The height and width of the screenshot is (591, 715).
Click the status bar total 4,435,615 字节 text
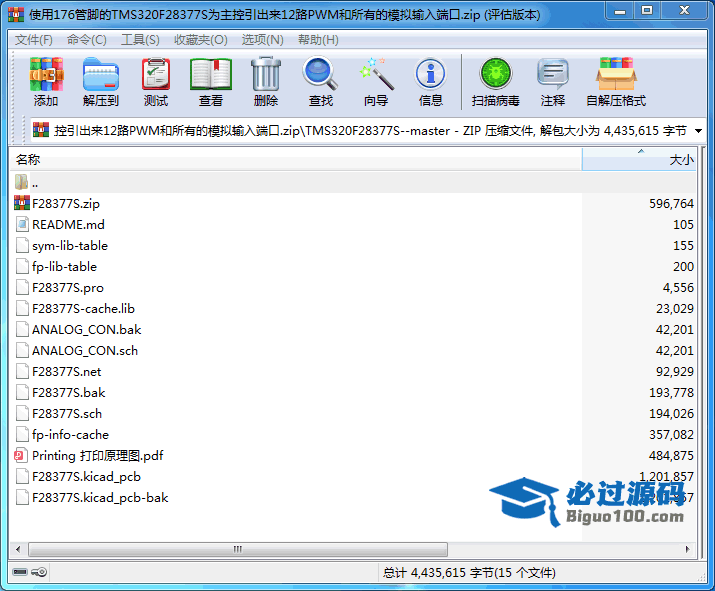coord(469,572)
